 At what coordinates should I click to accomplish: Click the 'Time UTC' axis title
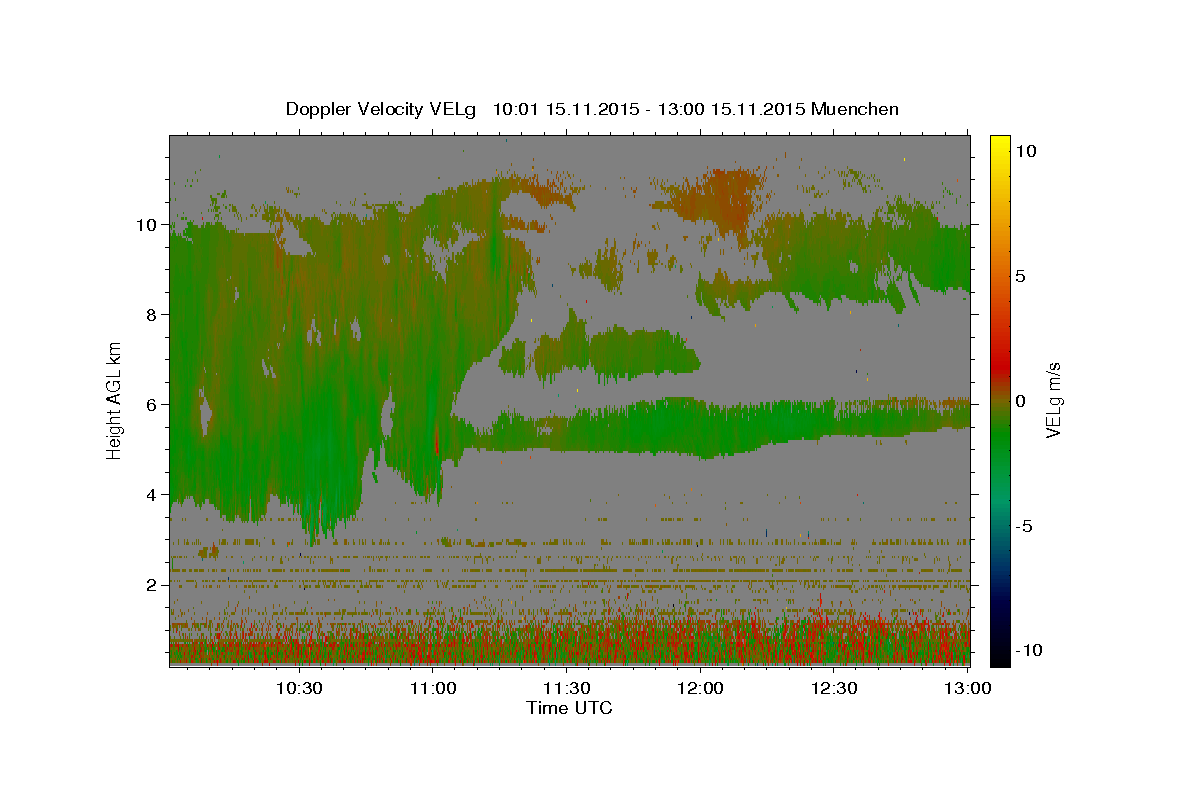[569, 708]
